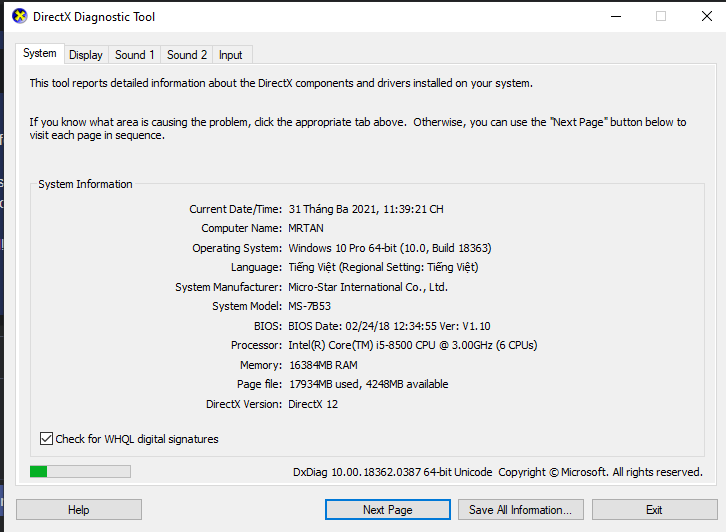The height and width of the screenshot is (532, 726).
Task: Click the green loading progress bar
Action: click(80, 471)
